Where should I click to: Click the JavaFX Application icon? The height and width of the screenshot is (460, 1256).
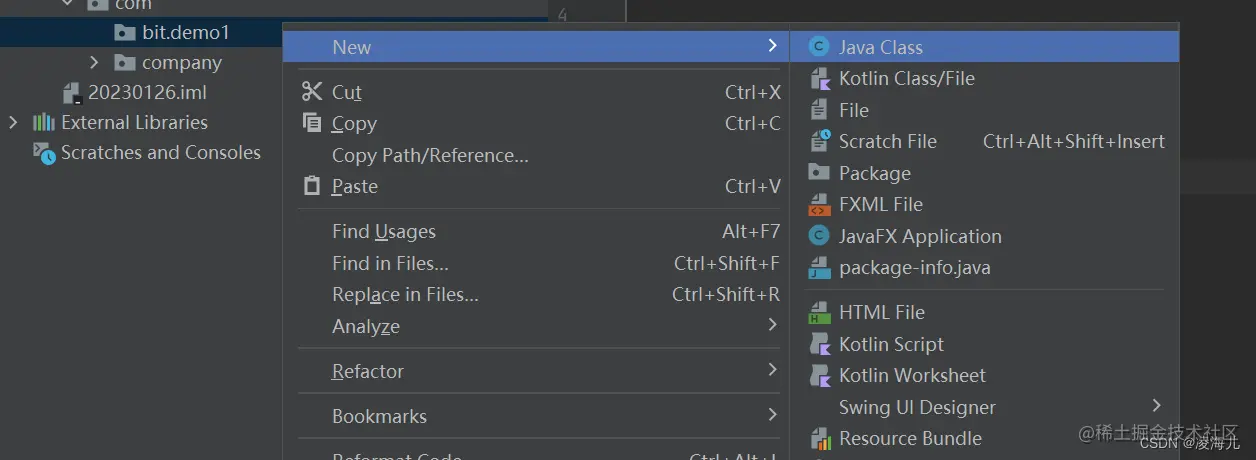coord(819,236)
